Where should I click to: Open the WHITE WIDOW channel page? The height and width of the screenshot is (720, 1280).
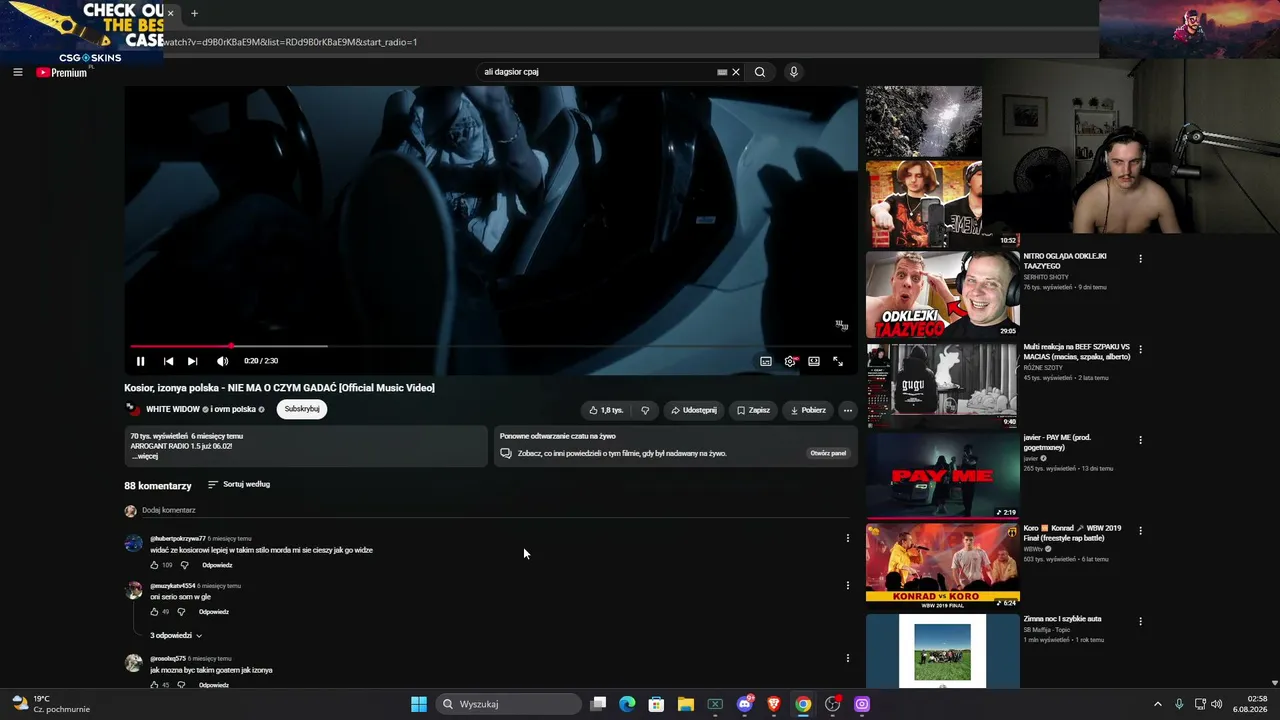[173, 409]
